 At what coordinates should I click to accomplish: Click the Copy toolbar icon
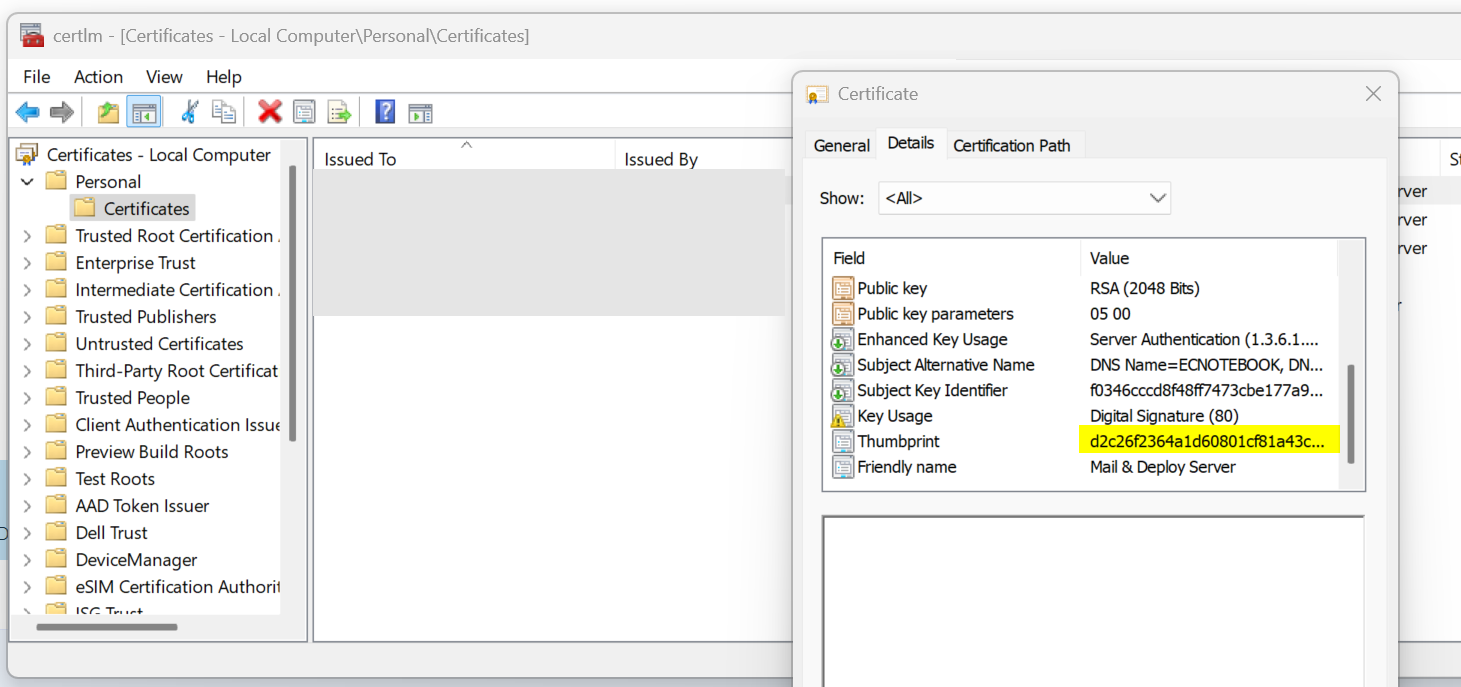pos(224,112)
